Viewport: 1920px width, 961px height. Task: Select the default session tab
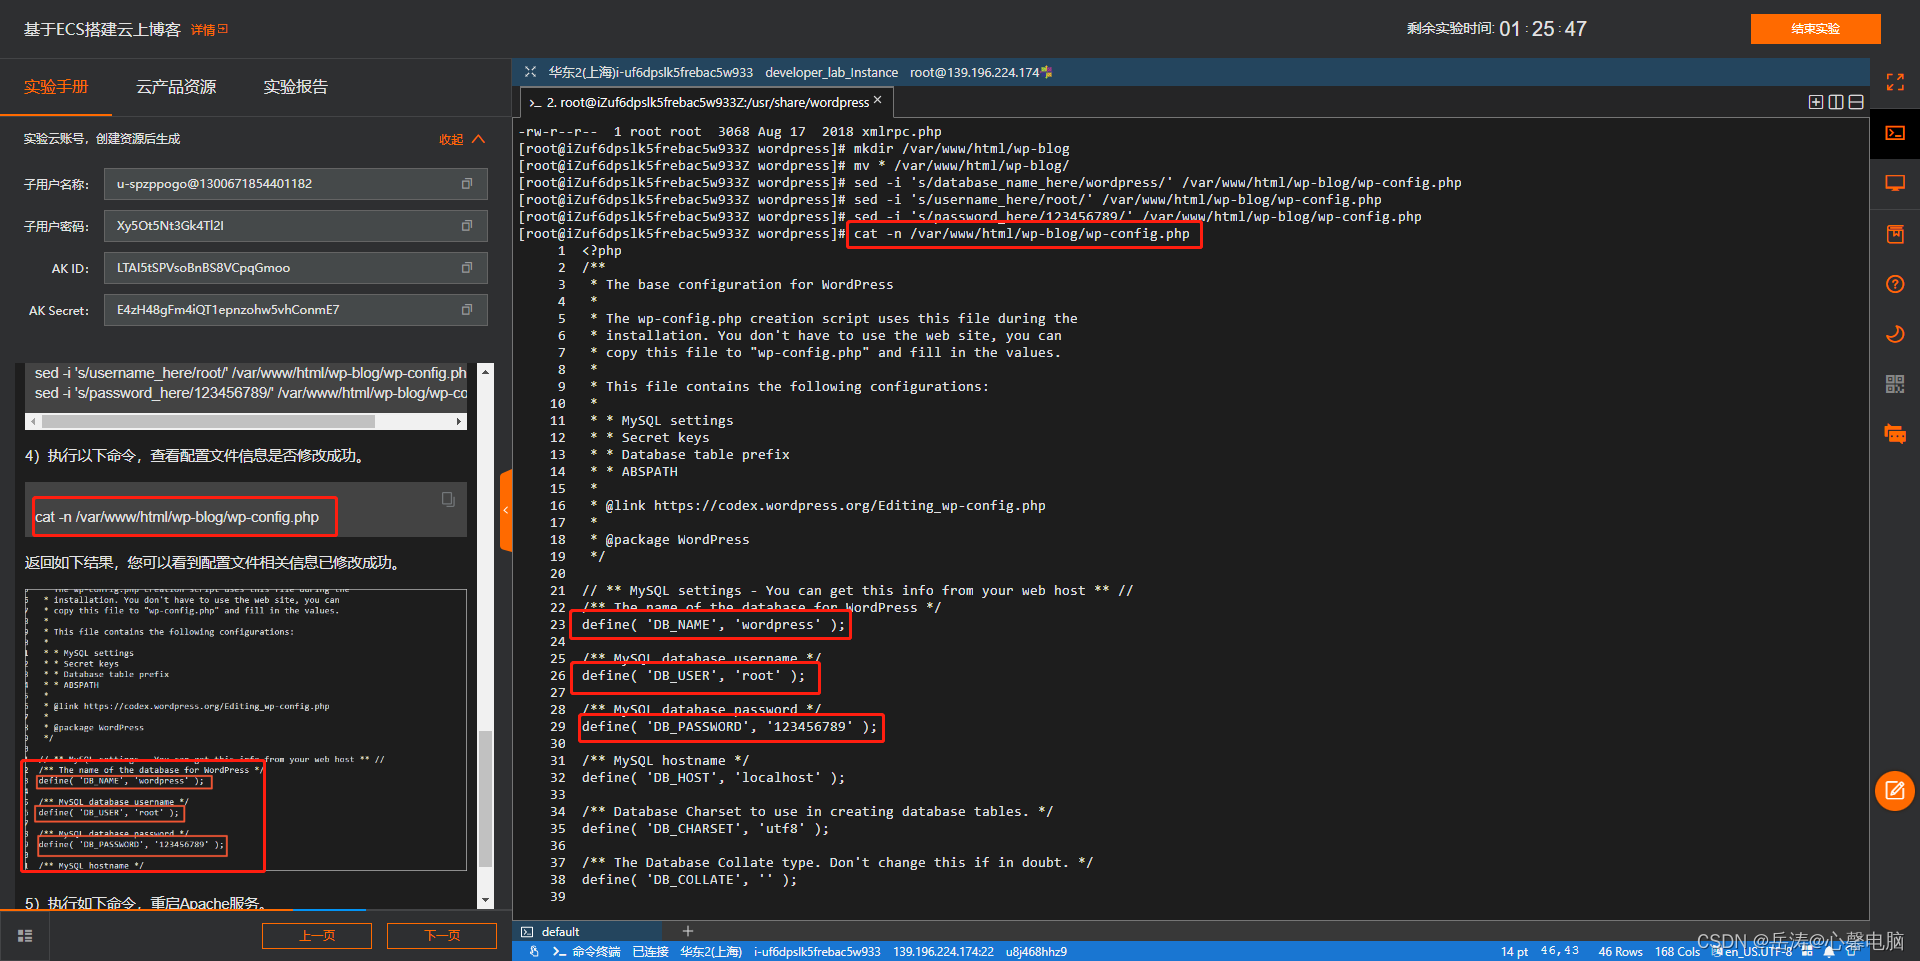[x=587, y=931]
